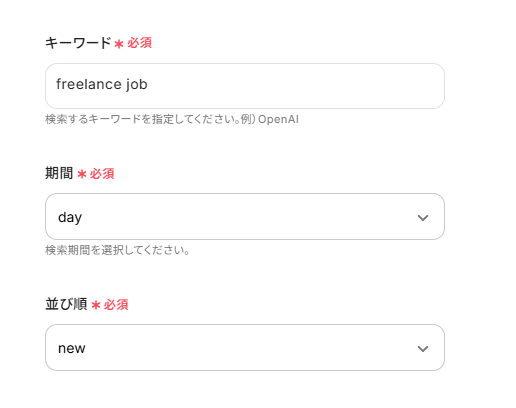Screen dimensions: 516x408
Task: Click the selected value 'new'
Action: [x=72, y=348]
